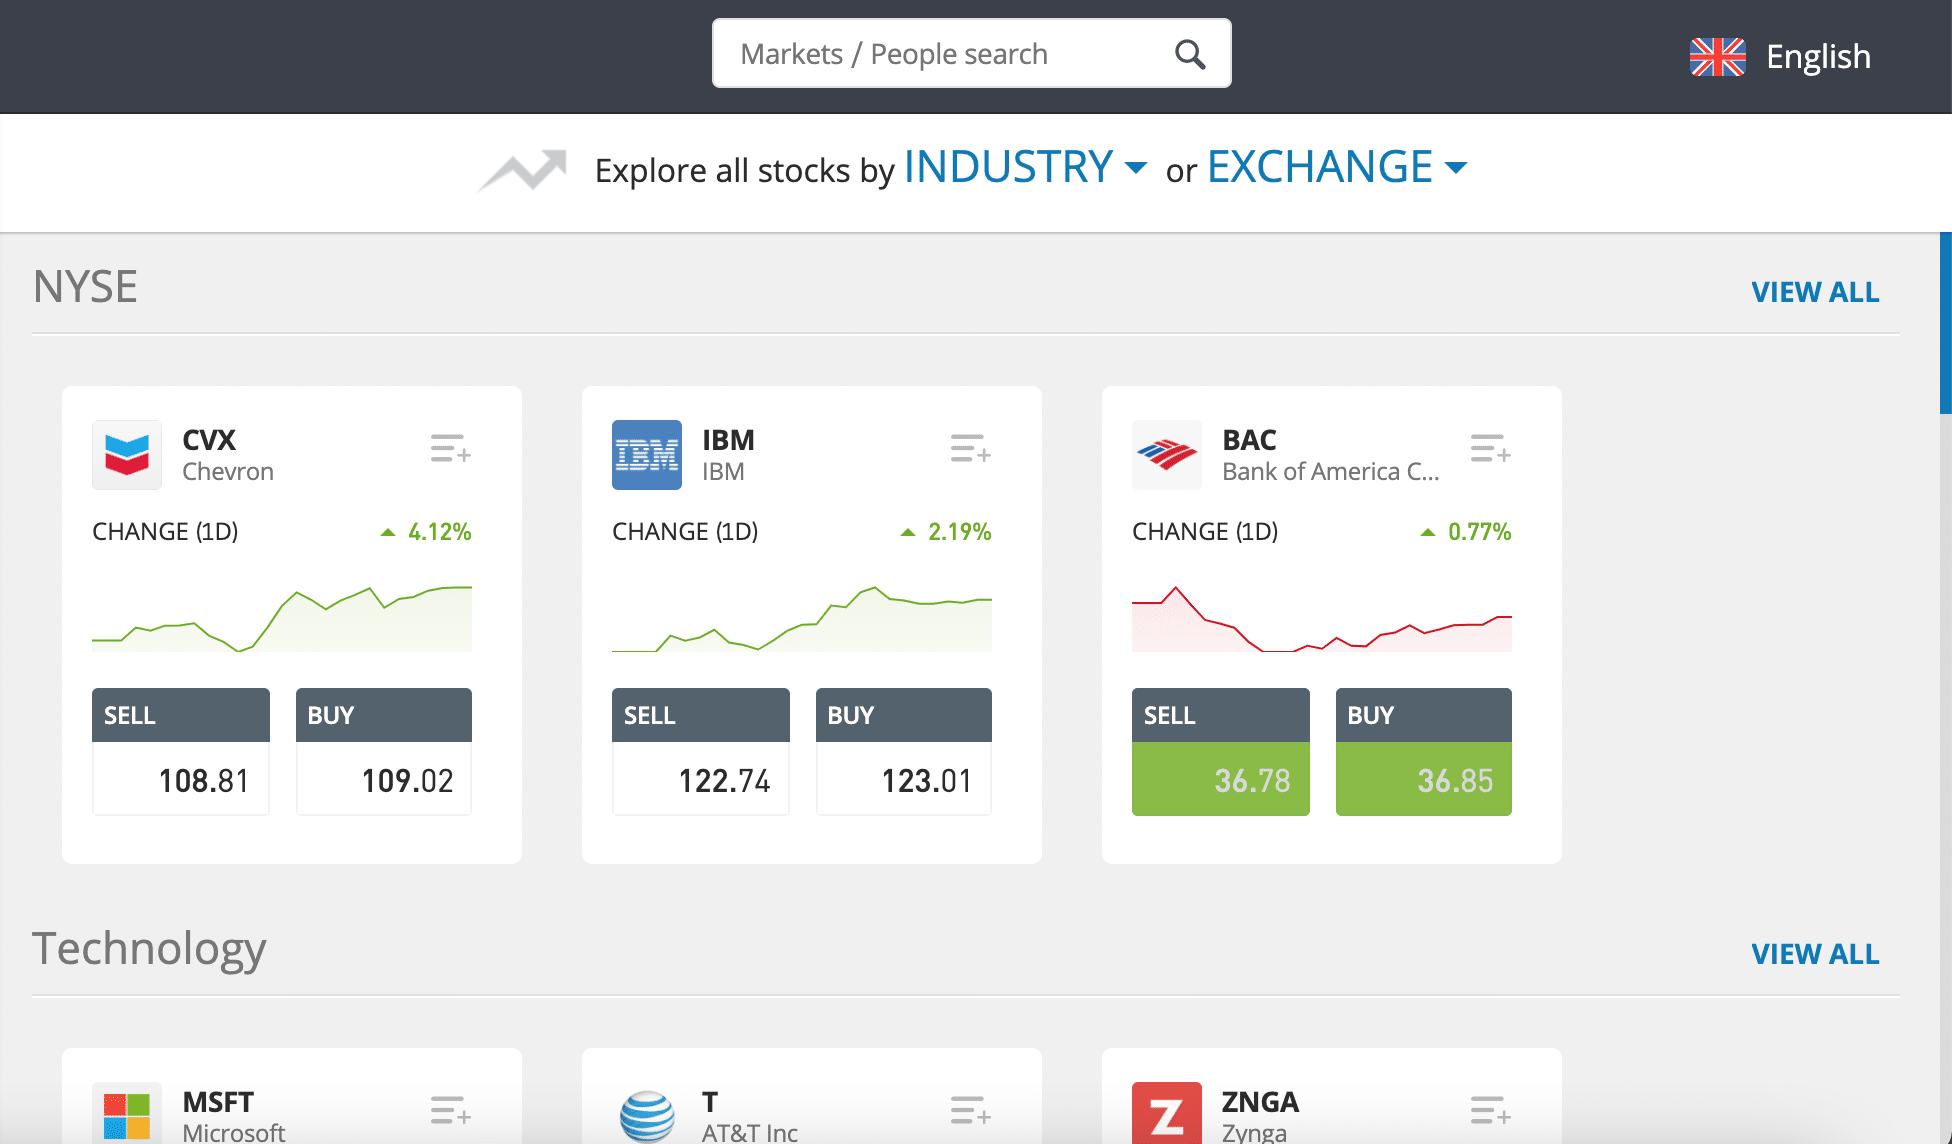Image resolution: width=1952 pixels, height=1144 pixels.
Task: Add Microsoft MSFT to watchlist
Action: [451, 1110]
